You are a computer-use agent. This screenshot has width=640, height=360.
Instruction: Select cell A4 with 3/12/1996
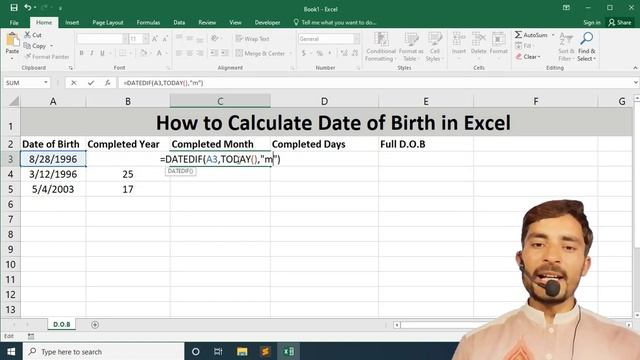[53, 174]
